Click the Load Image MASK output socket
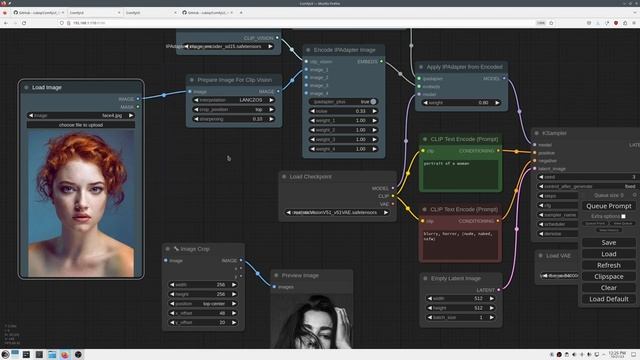 [x=138, y=107]
